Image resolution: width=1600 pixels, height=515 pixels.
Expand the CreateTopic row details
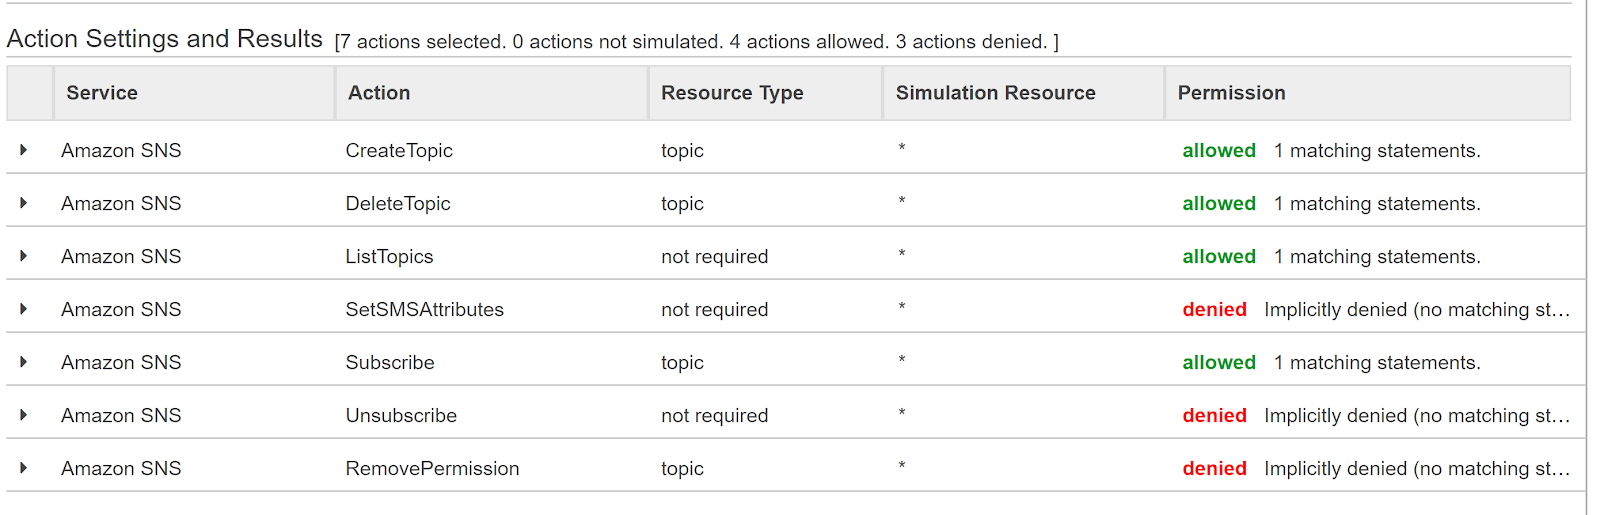click(x=23, y=150)
